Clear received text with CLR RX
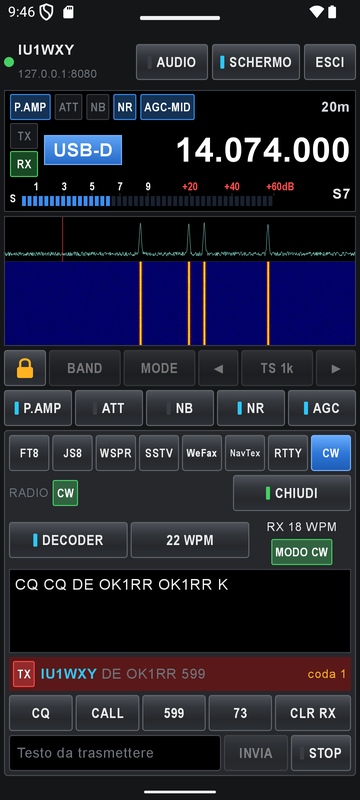 coord(313,713)
